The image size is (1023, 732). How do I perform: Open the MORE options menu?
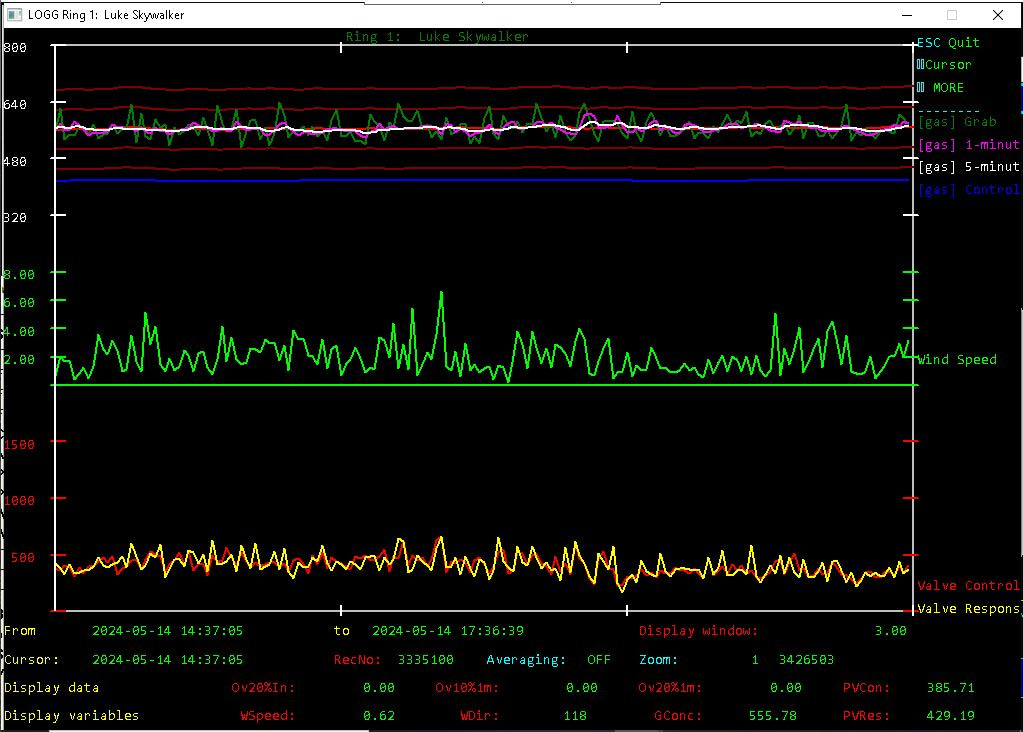(940, 87)
